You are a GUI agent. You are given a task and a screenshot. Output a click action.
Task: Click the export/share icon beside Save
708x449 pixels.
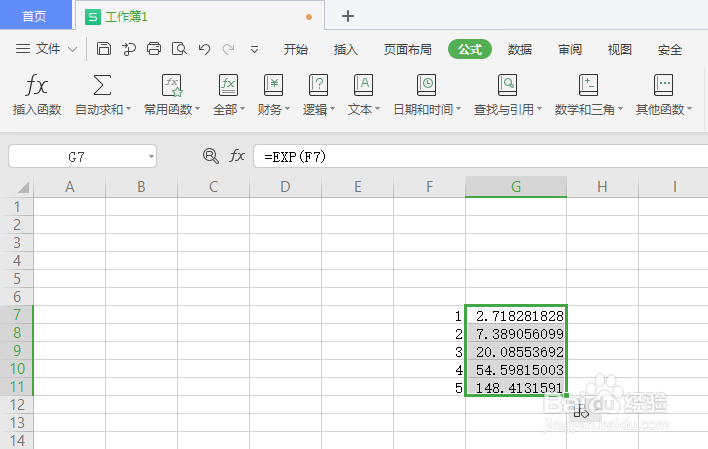pyautogui.click(x=129, y=49)
